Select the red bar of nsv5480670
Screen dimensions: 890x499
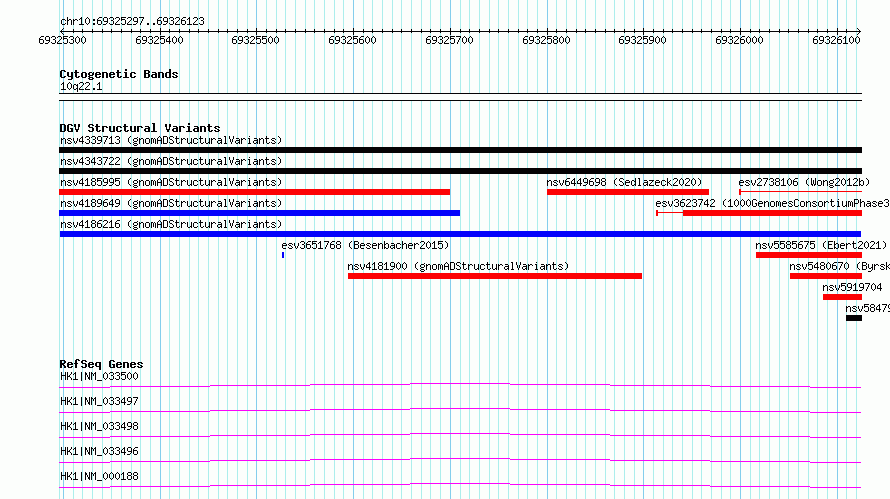[826, 276]
